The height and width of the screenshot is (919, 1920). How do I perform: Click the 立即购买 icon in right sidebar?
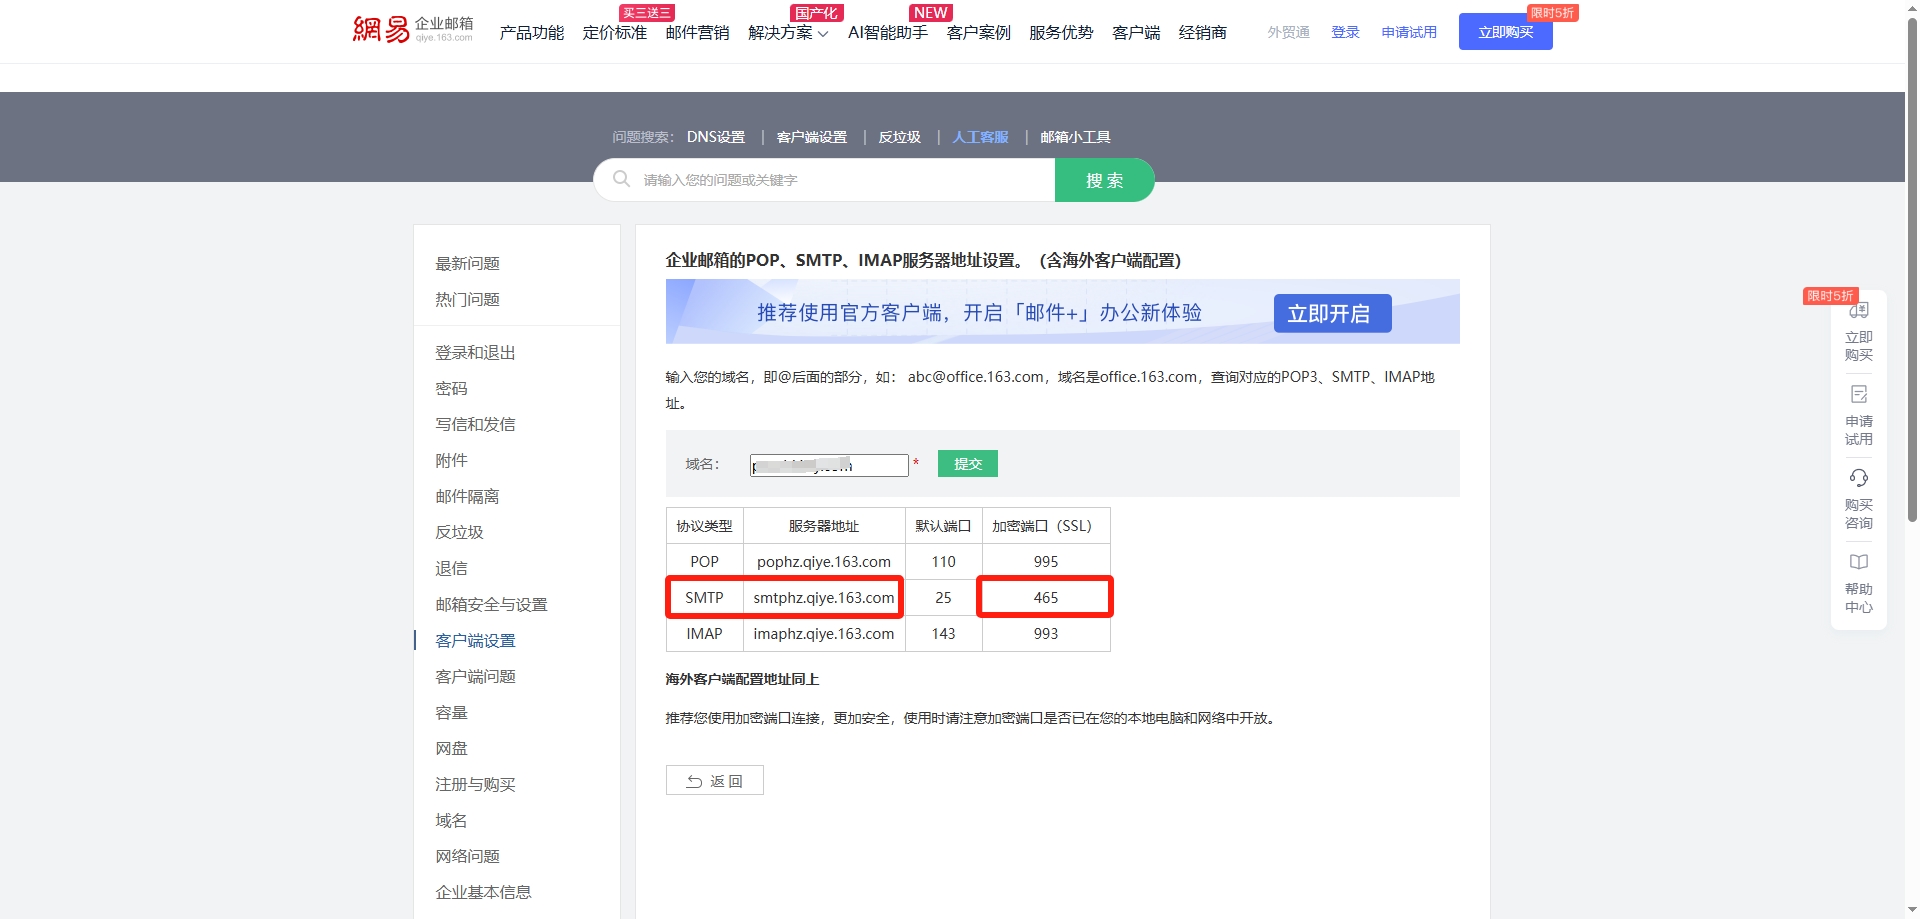pos(1859,311)
